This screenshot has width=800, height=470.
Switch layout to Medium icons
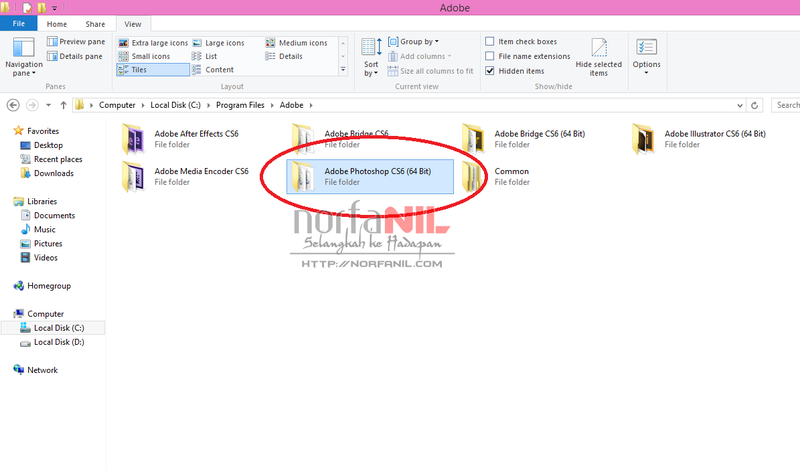point(296,43)
